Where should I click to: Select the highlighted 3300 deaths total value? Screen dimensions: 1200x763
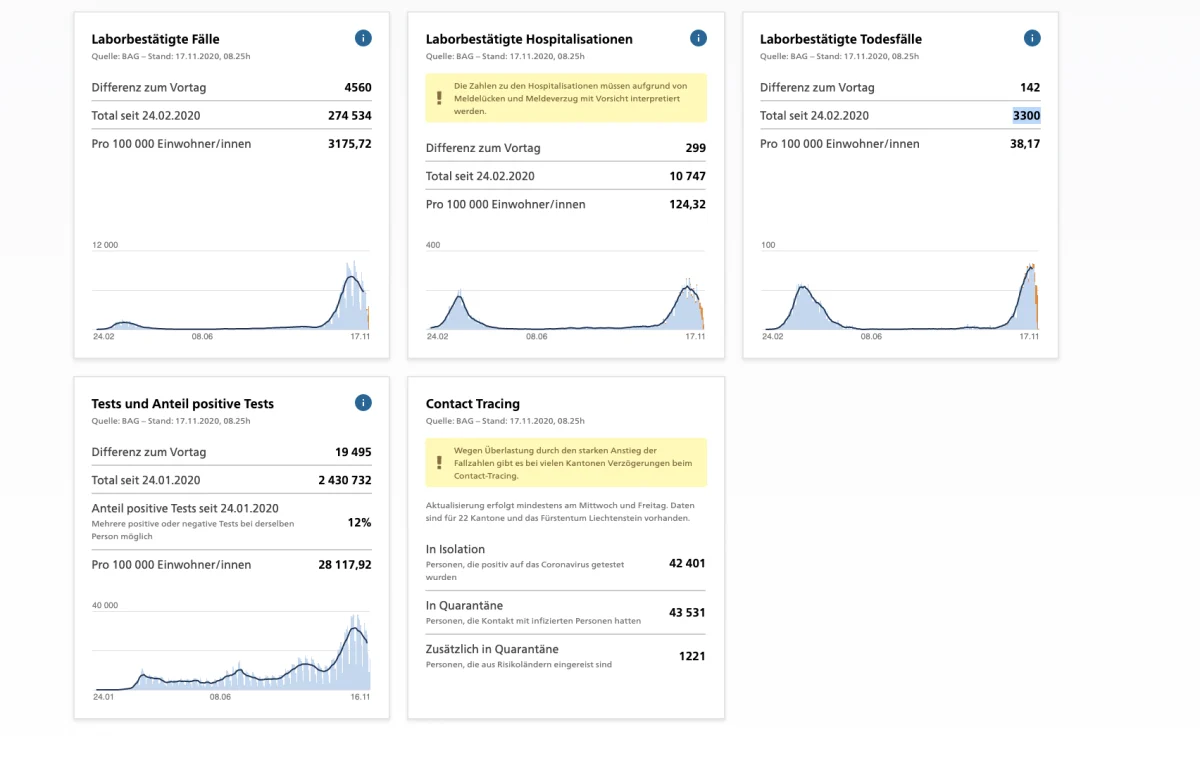point(1026,115)
